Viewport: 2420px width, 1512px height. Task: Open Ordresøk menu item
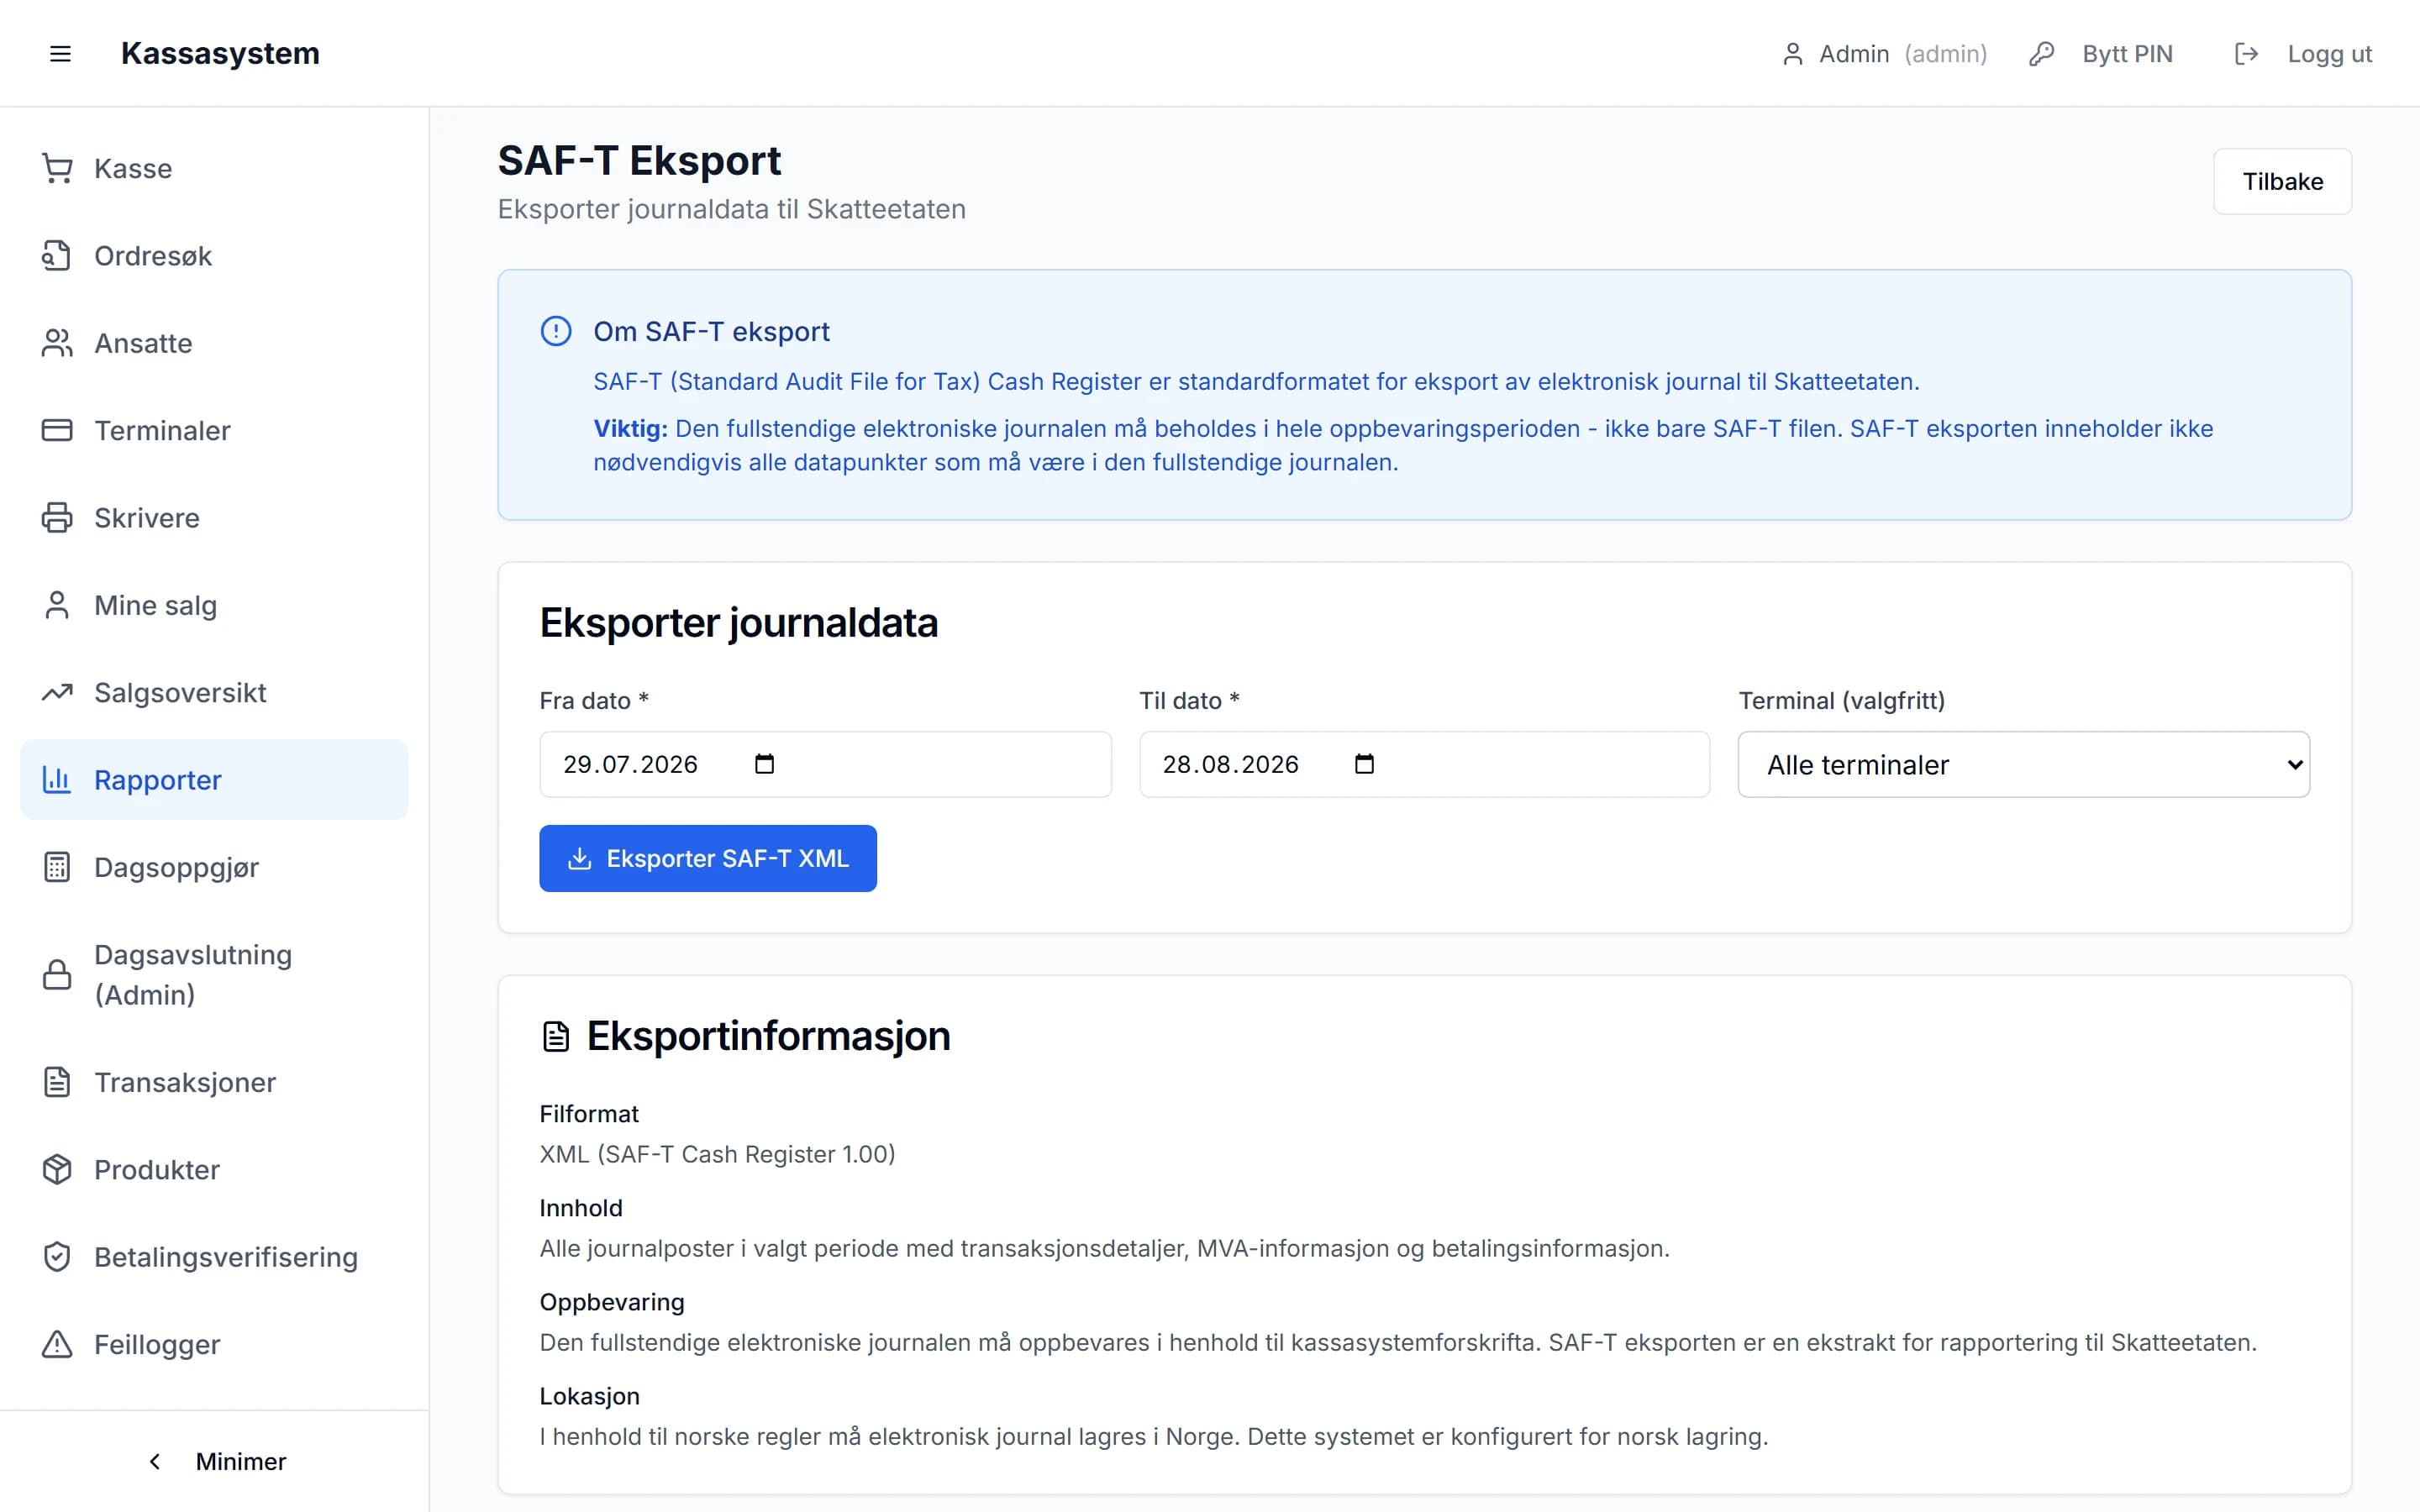(x=214, y=256)
